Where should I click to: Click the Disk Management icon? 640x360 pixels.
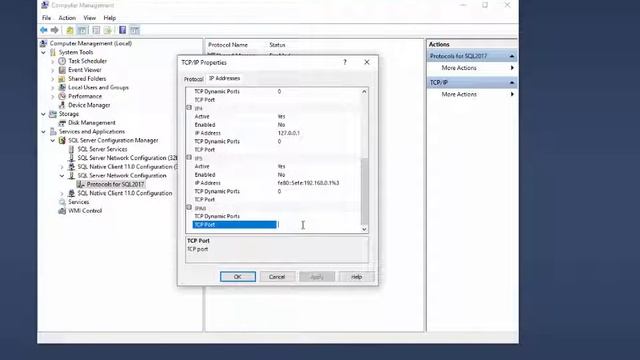62,123
